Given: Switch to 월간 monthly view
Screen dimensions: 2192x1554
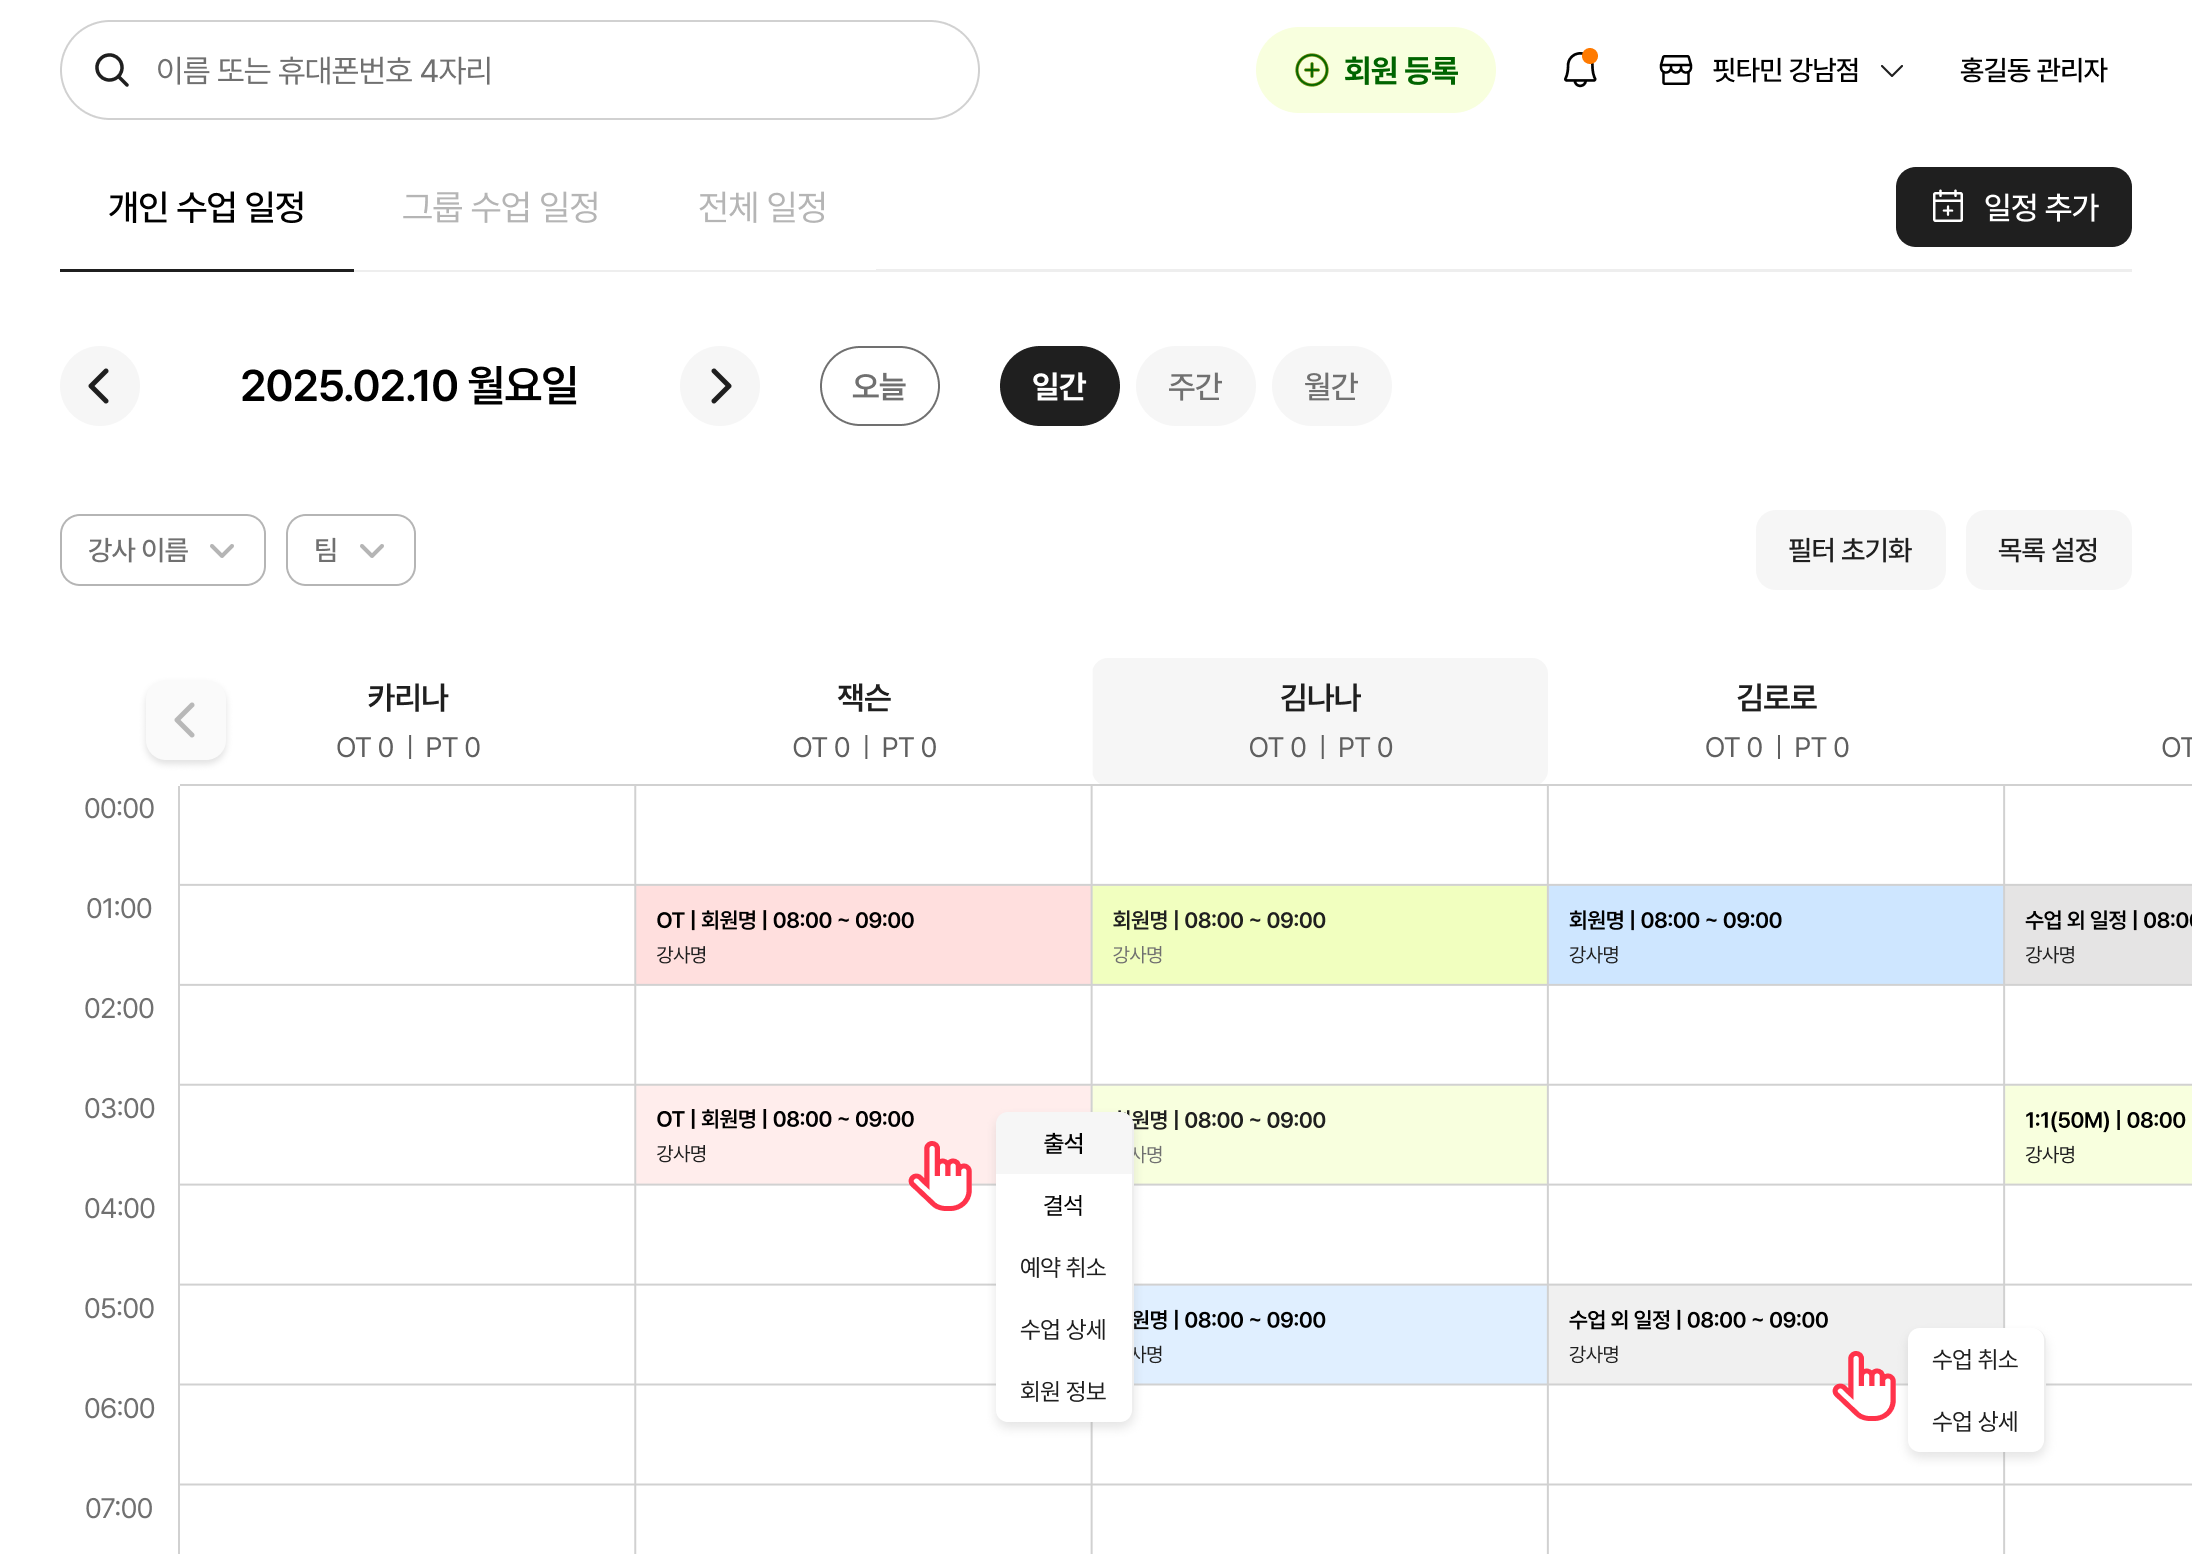Looking at the screenshot, I should (1331, 386).
